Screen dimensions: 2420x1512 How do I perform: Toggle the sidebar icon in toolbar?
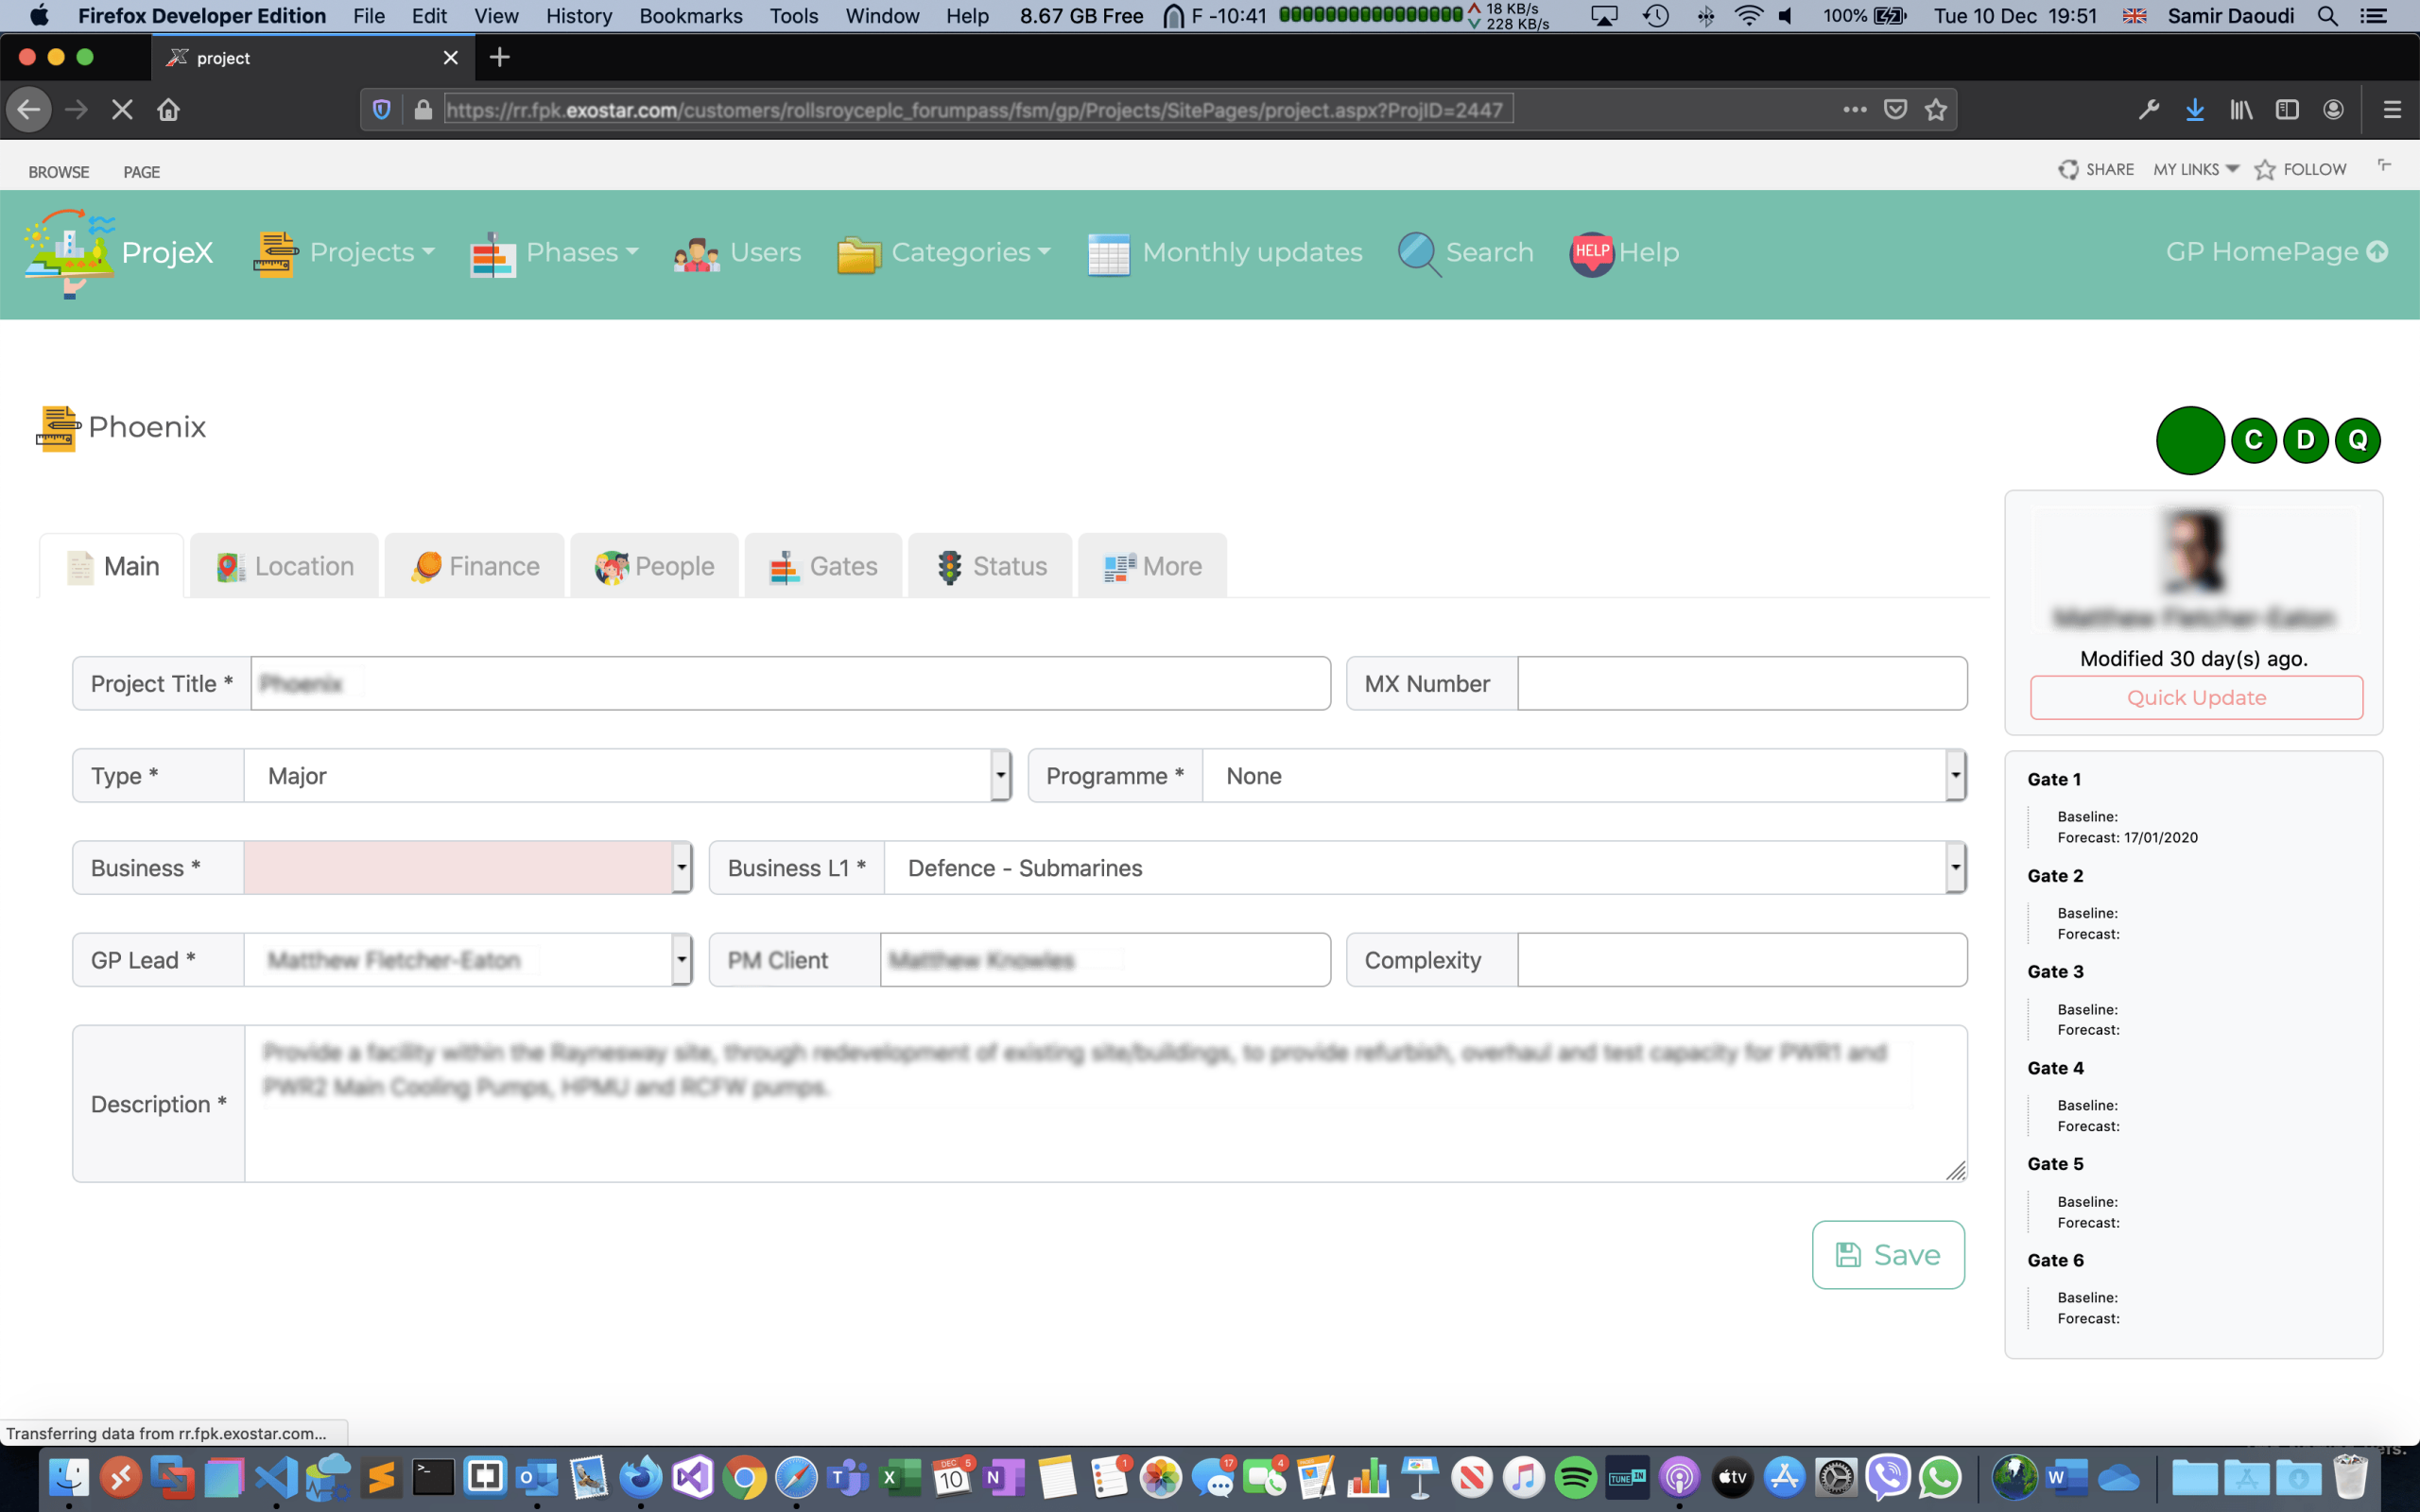[x=2287, y=110]
